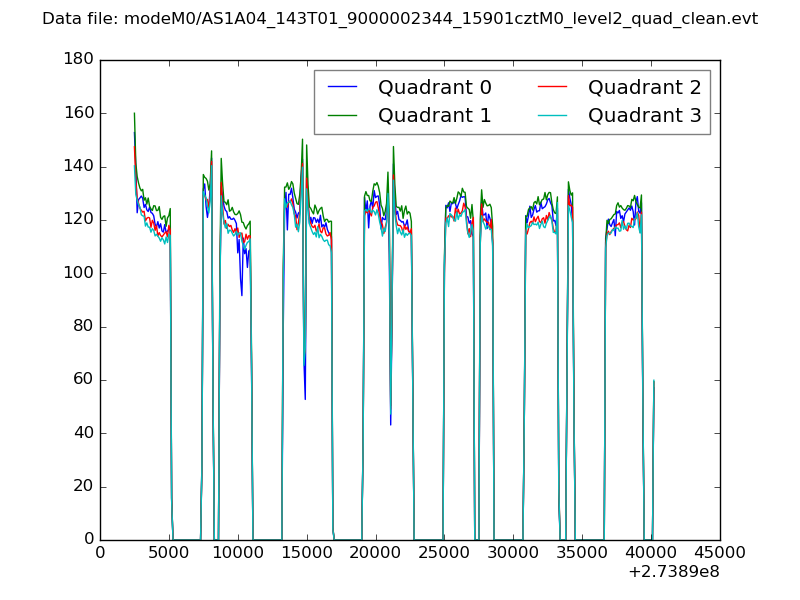Select the cyan Quadrant 3 legend line
800x600 pixels.
point(553,116)
